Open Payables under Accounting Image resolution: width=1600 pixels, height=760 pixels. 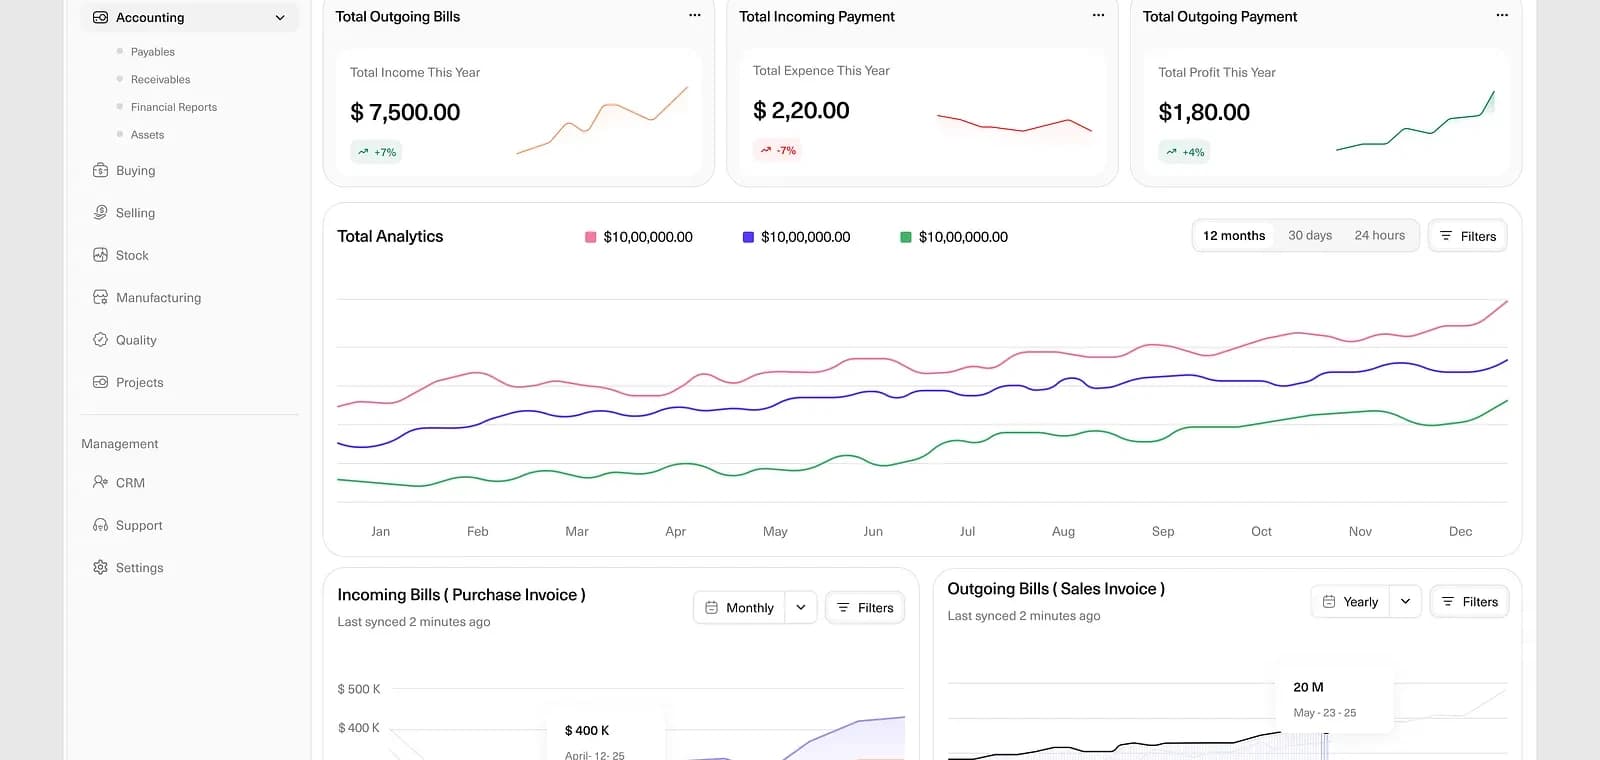(153, 52)
